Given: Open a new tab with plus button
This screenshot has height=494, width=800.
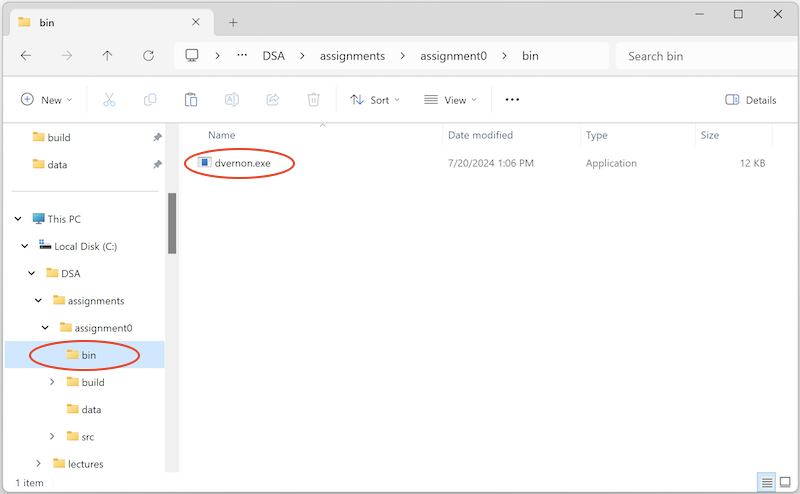Looking at the screenshot, I should tap(233, 22).
